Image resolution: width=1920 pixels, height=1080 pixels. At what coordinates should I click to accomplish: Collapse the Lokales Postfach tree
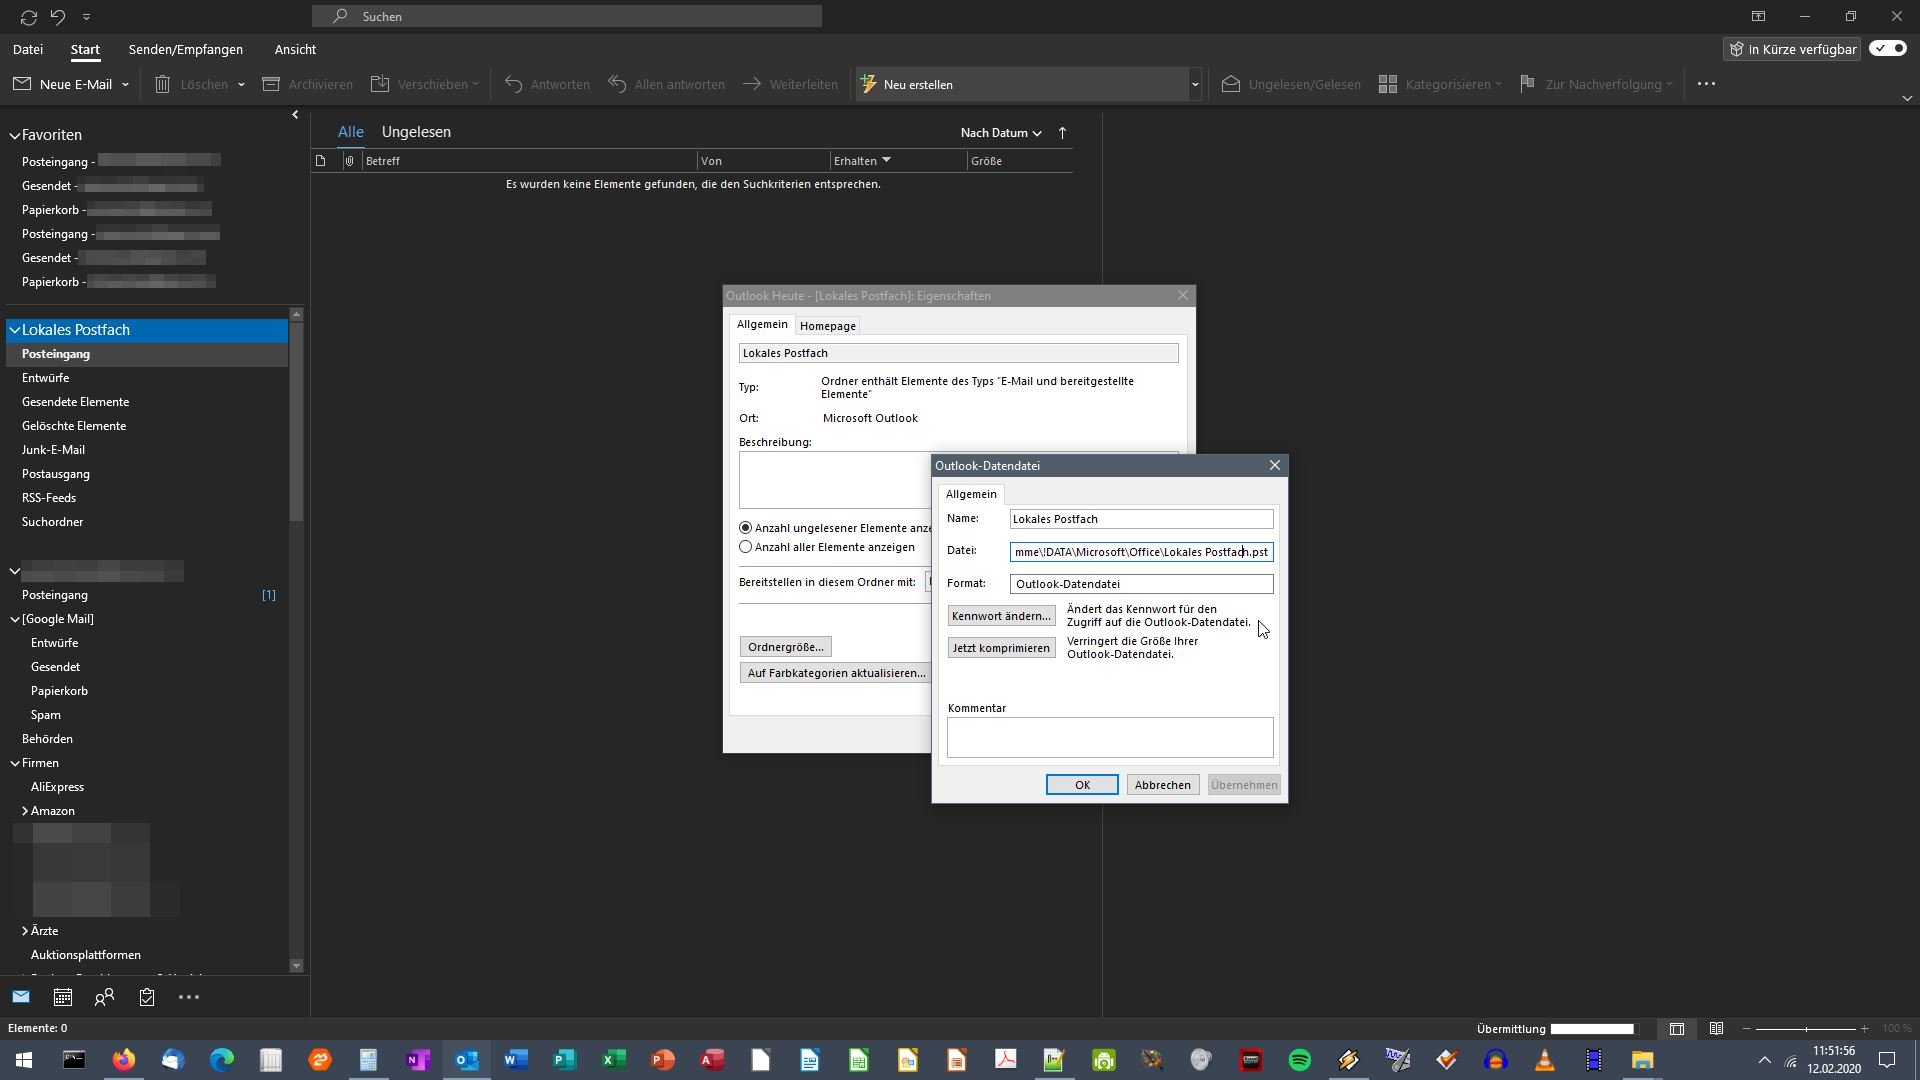15,330
